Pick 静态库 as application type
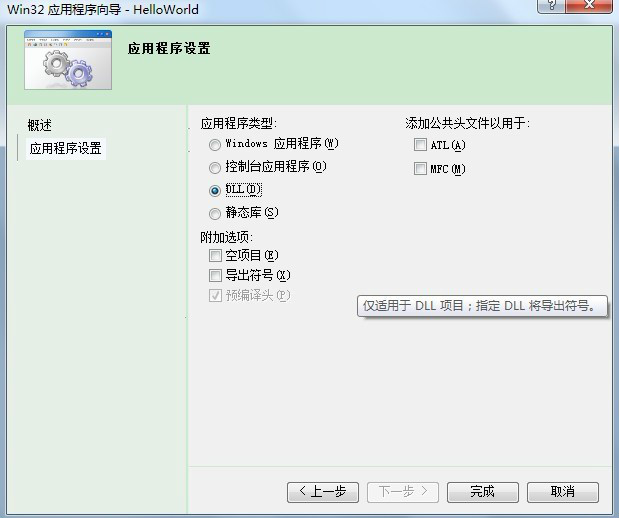This screenshot has height=518, width=619. click(x=215, y=214)
